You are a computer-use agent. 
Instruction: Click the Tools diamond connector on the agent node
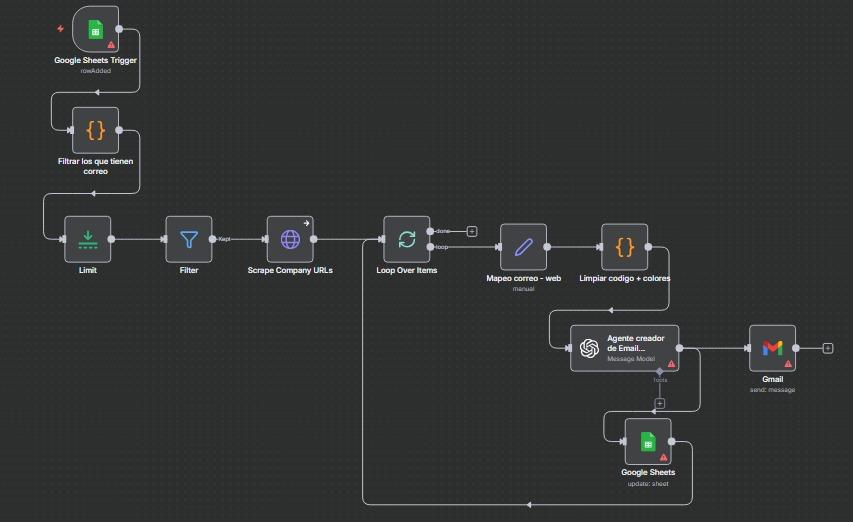click(659, 371)
